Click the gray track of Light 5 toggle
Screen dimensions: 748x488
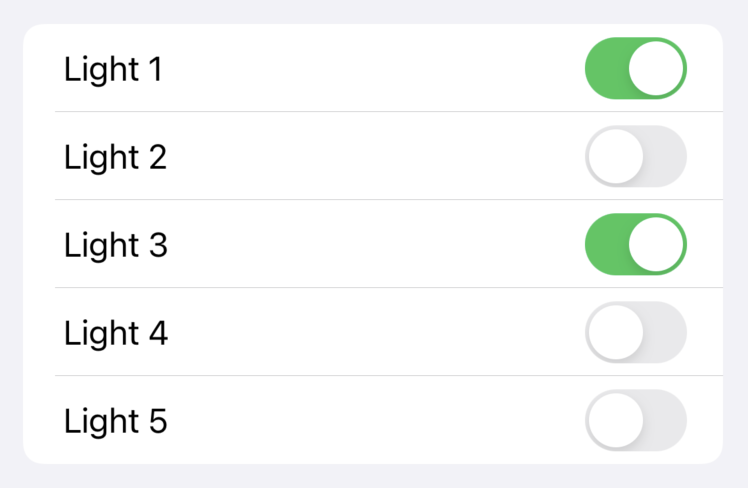[x=665, y=420]
